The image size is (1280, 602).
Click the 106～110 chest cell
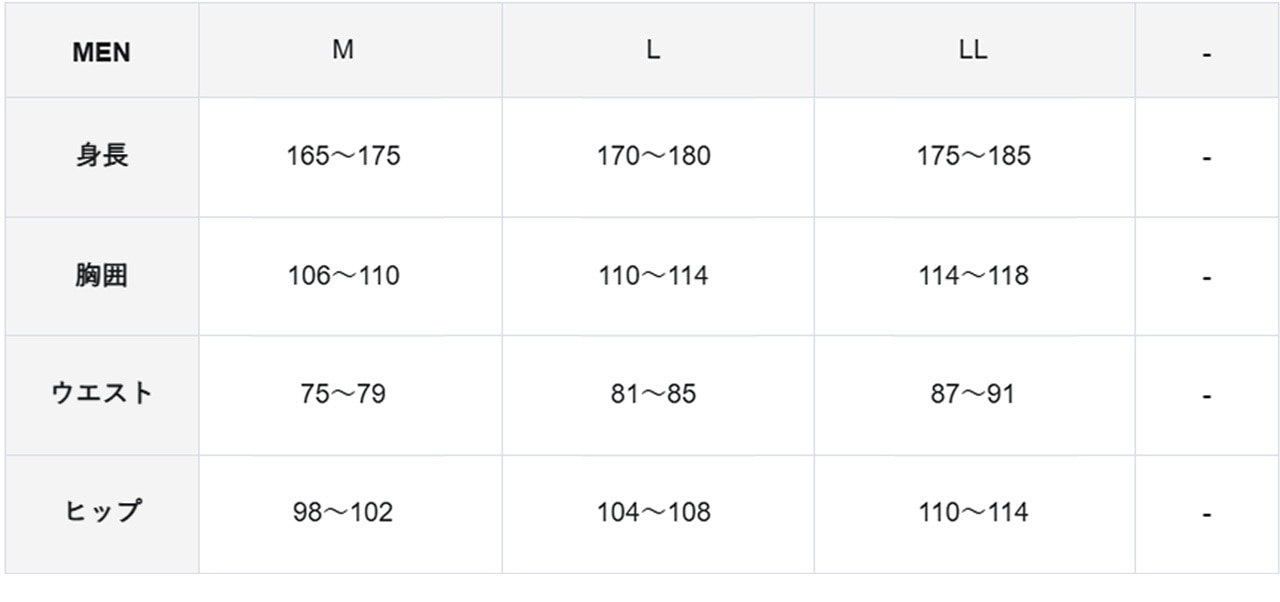click(343, 275)
